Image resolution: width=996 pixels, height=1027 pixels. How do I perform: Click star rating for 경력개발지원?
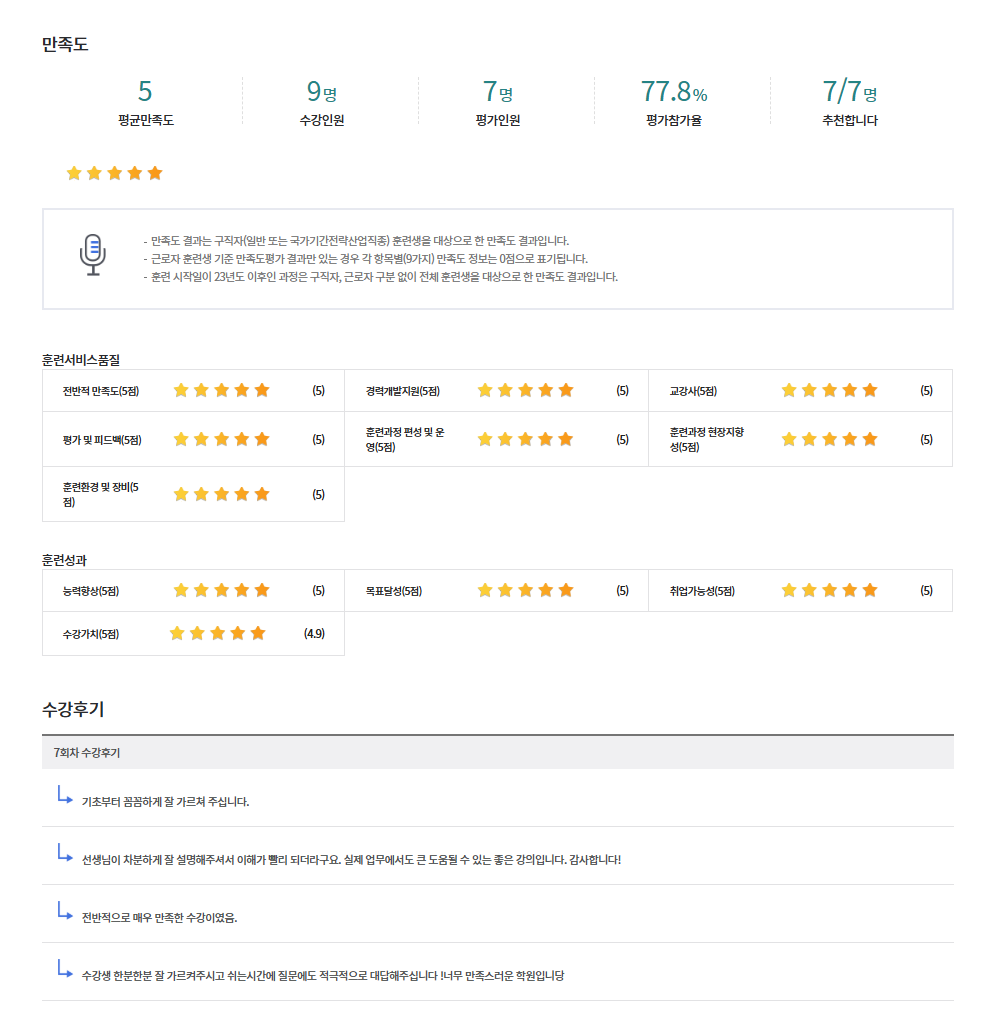point(525,390)
